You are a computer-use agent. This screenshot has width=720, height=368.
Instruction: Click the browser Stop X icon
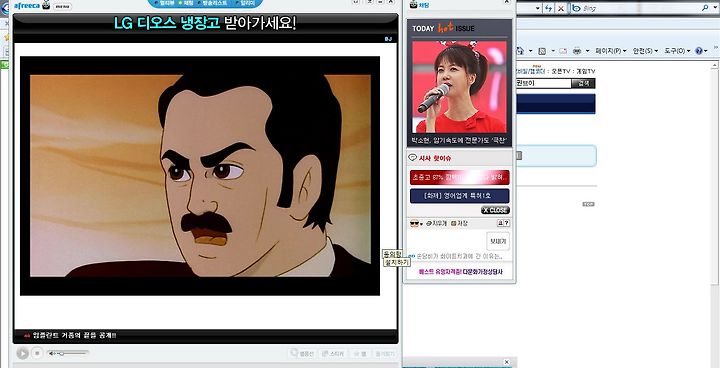[561, 8]
